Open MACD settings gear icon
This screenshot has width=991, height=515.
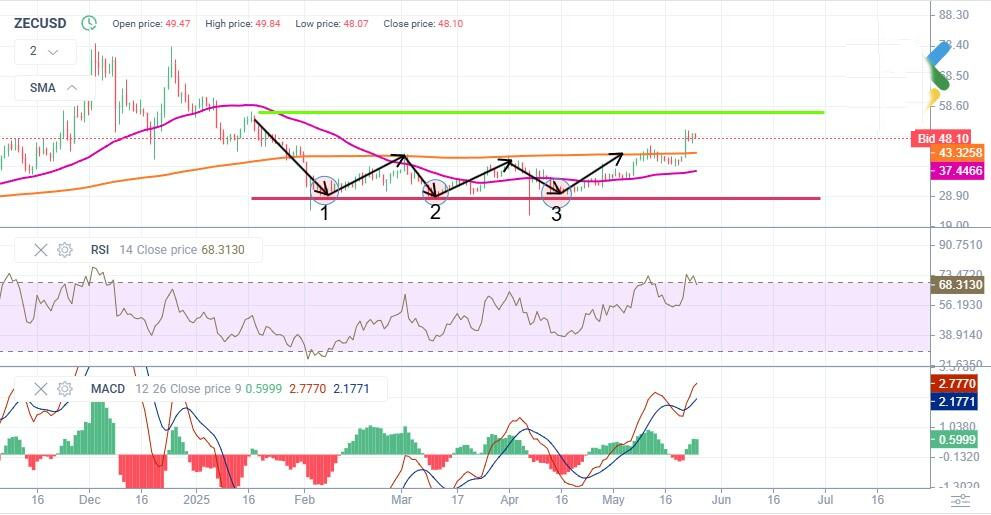click(x=65, y=388)
